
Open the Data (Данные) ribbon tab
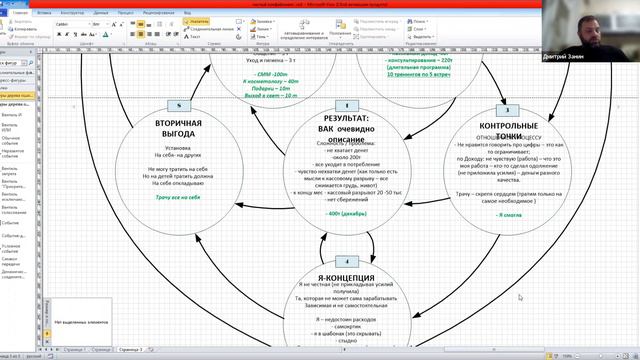pyautogui.click(x=101, y=13)
